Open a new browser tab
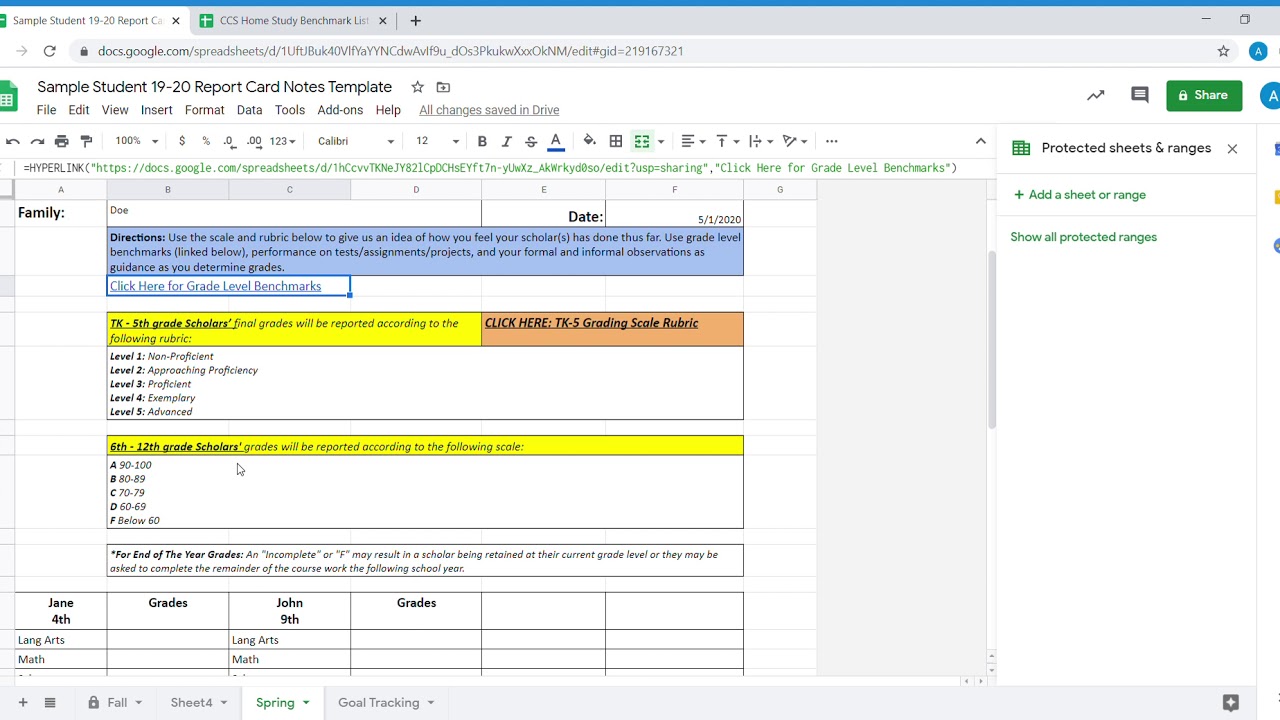Viewport: 1280px width, 720px height. pyautogui.click(x=416, y=20)
